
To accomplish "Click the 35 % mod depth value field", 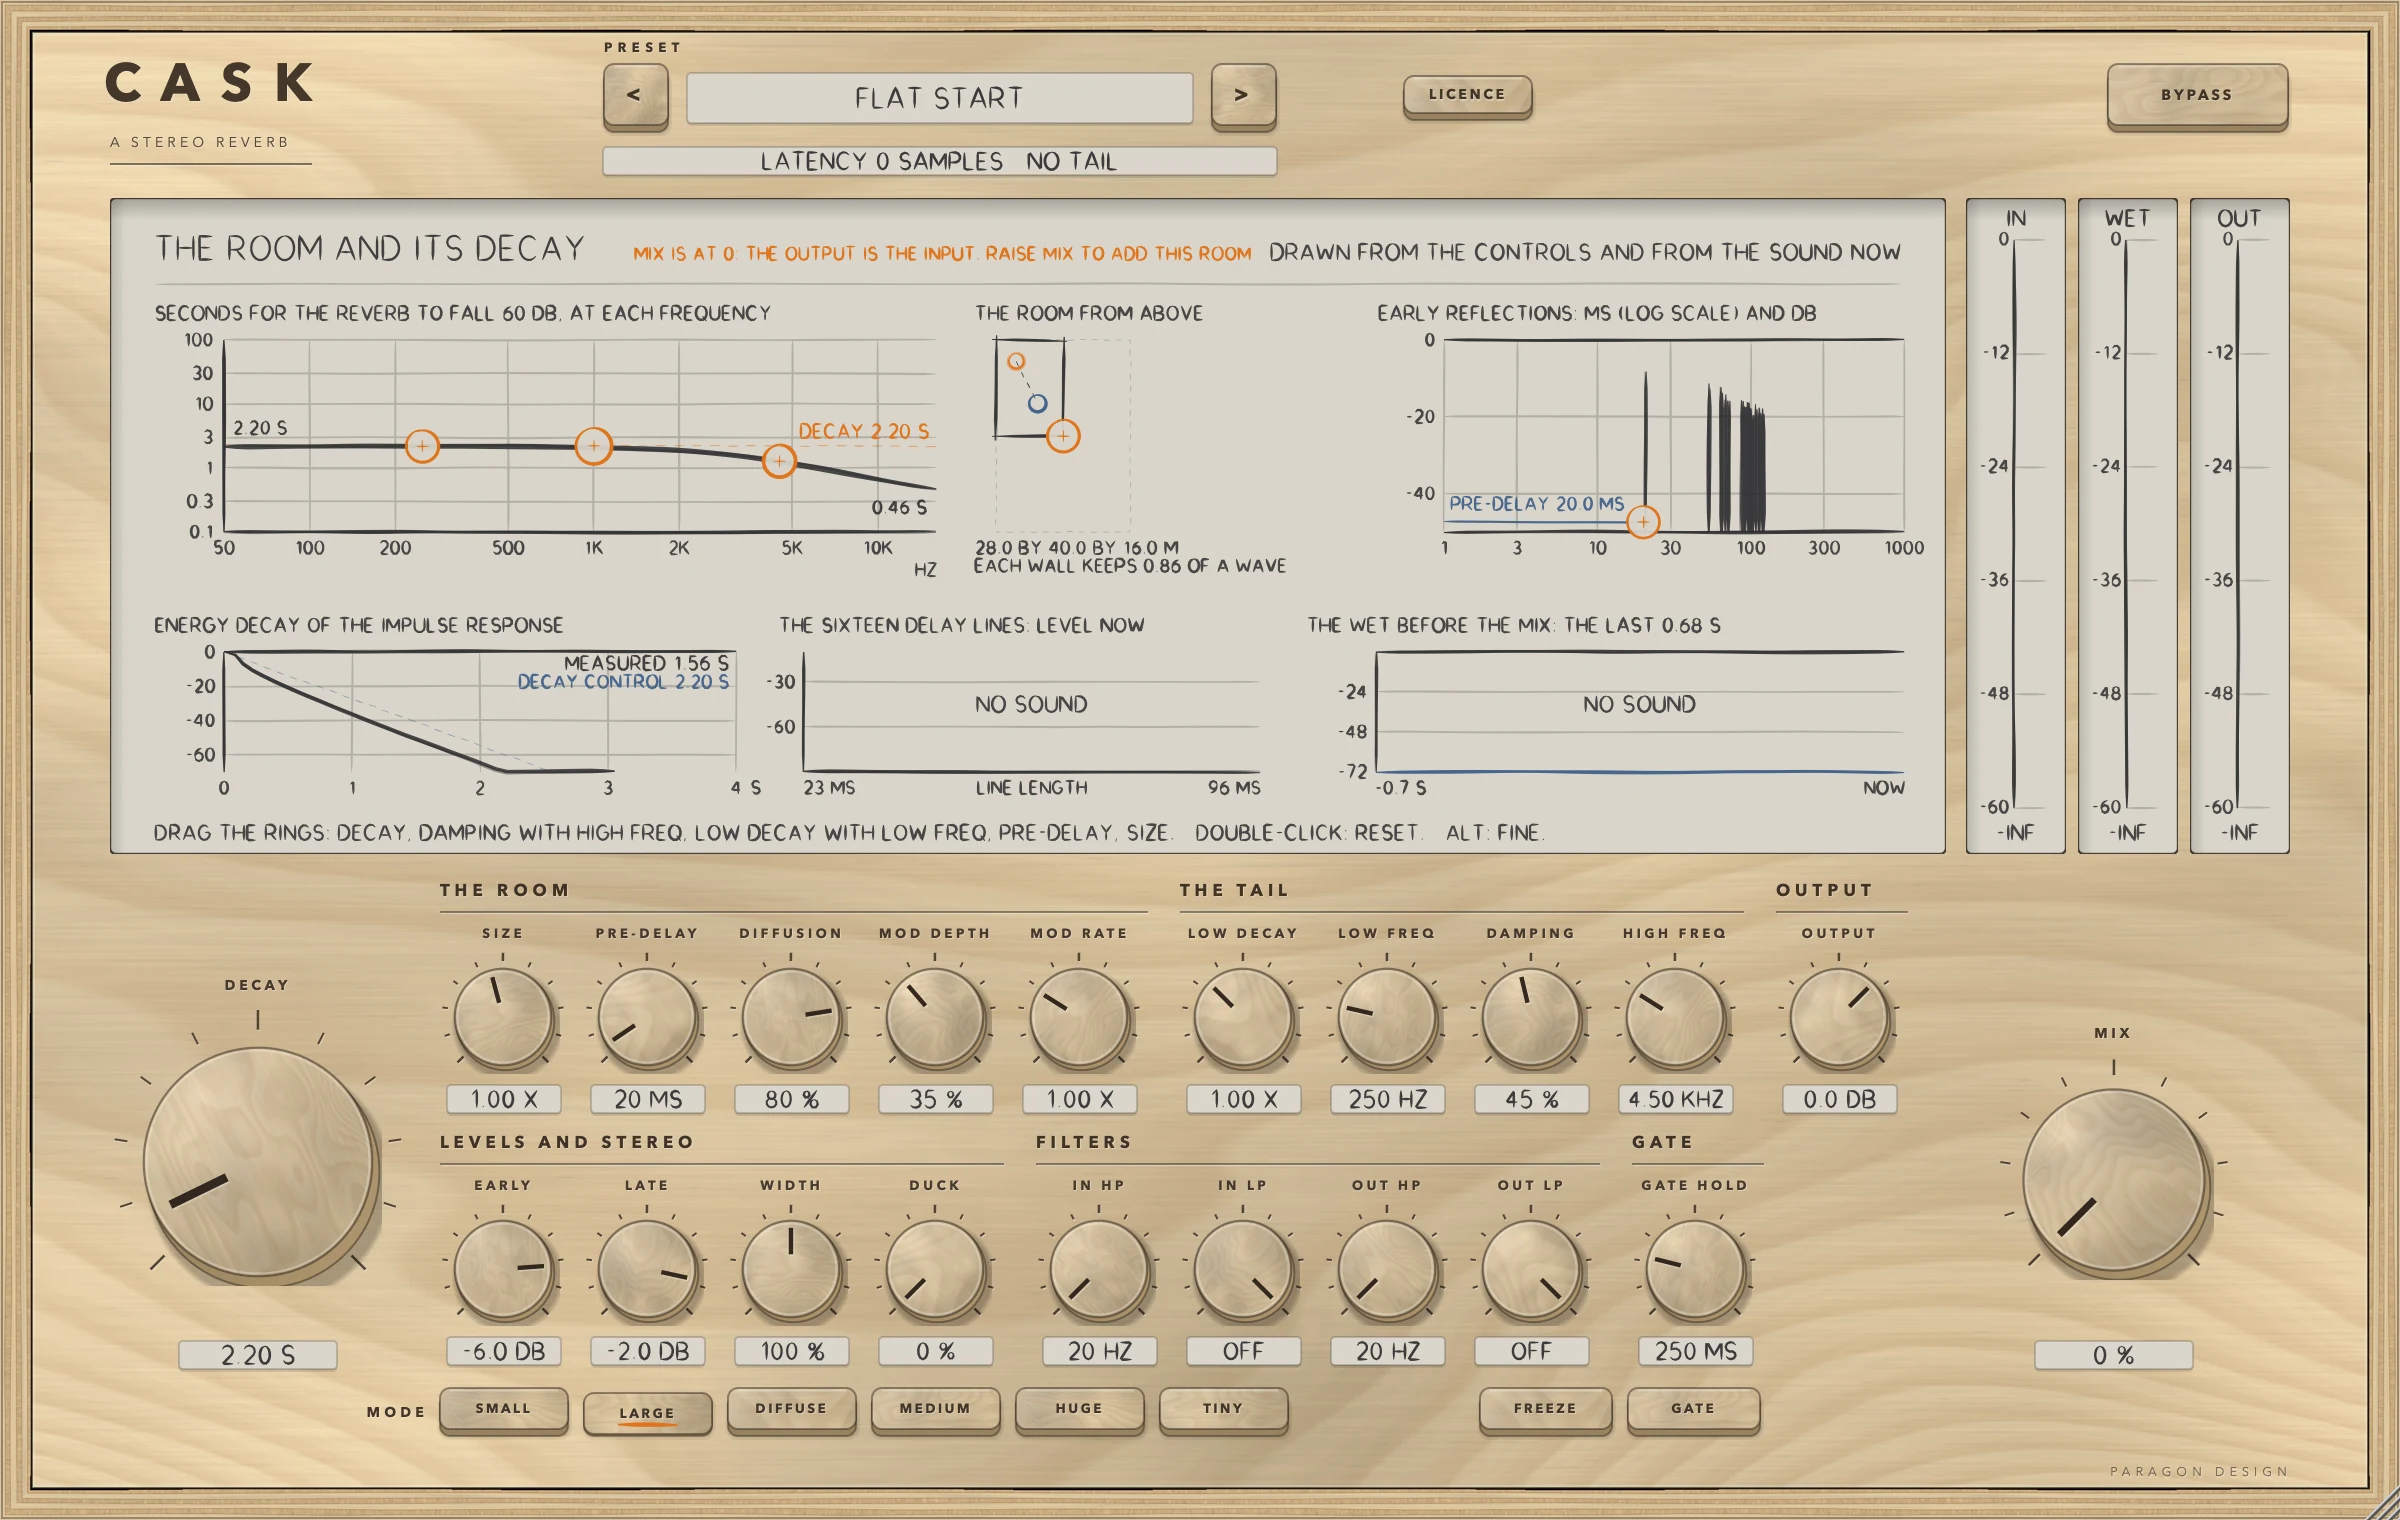I will pyautogui.click(x=936, y=1099).
